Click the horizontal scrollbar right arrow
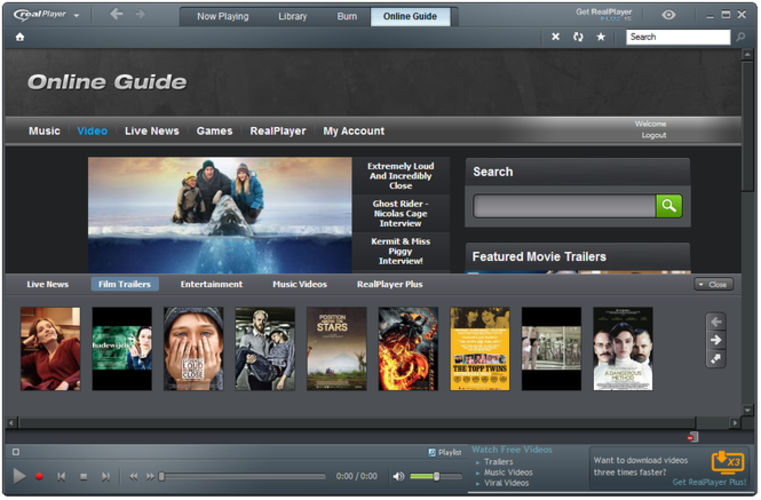Viewport: 761px width, 500px height. 735,423
